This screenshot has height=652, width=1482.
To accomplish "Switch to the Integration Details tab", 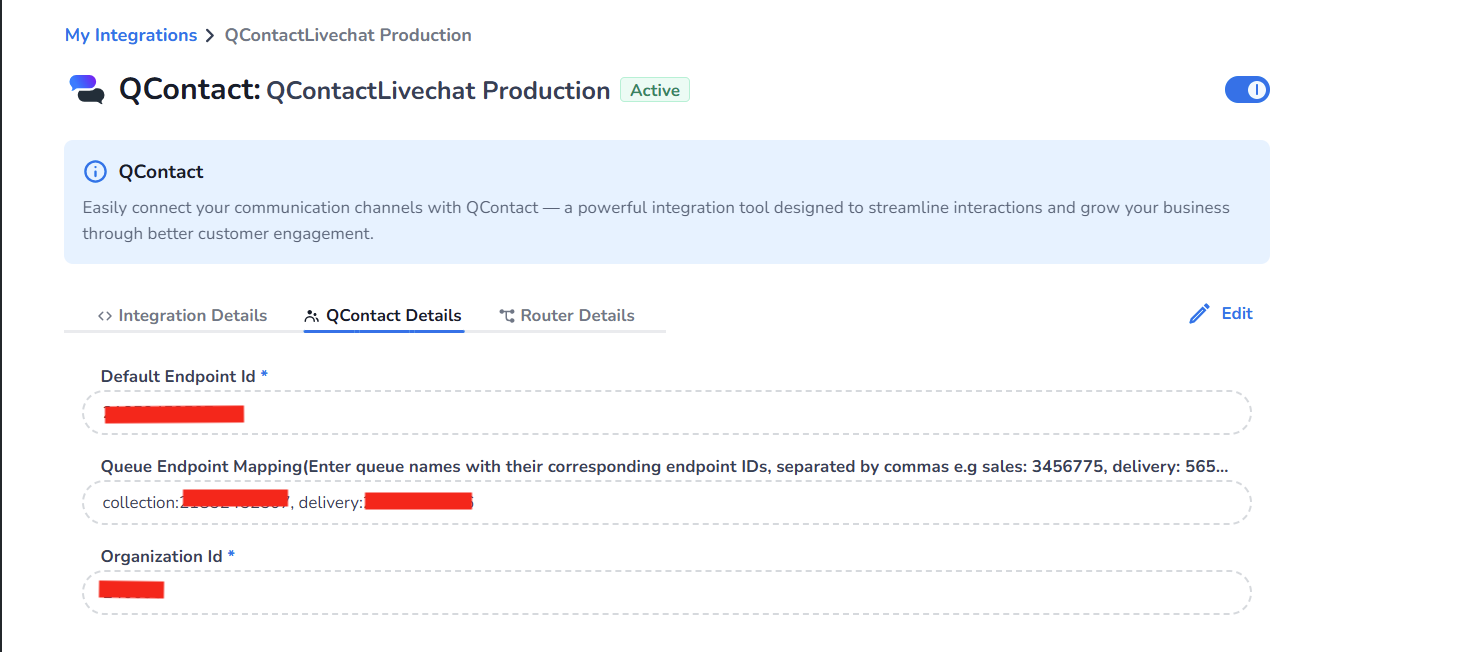I will [x=192, y=316].
